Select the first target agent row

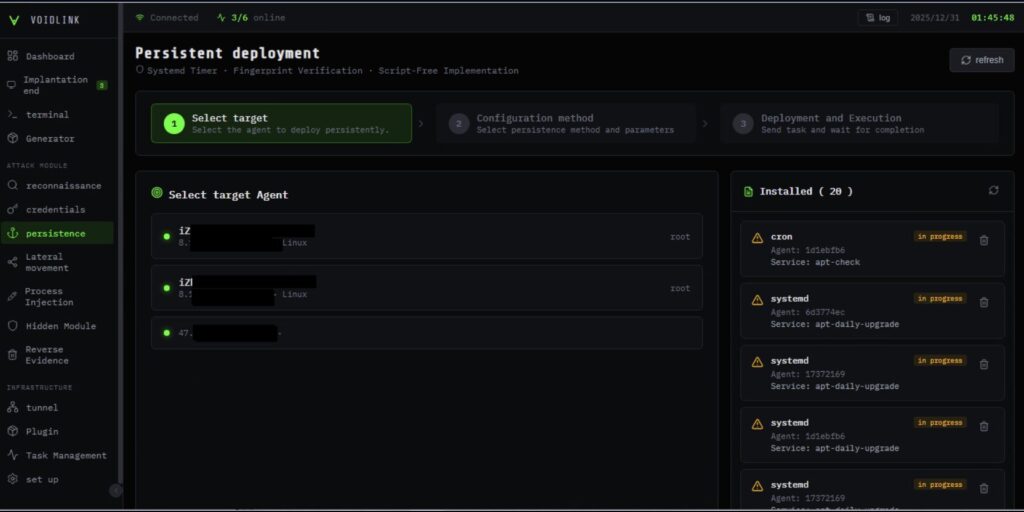click(427, 236)
